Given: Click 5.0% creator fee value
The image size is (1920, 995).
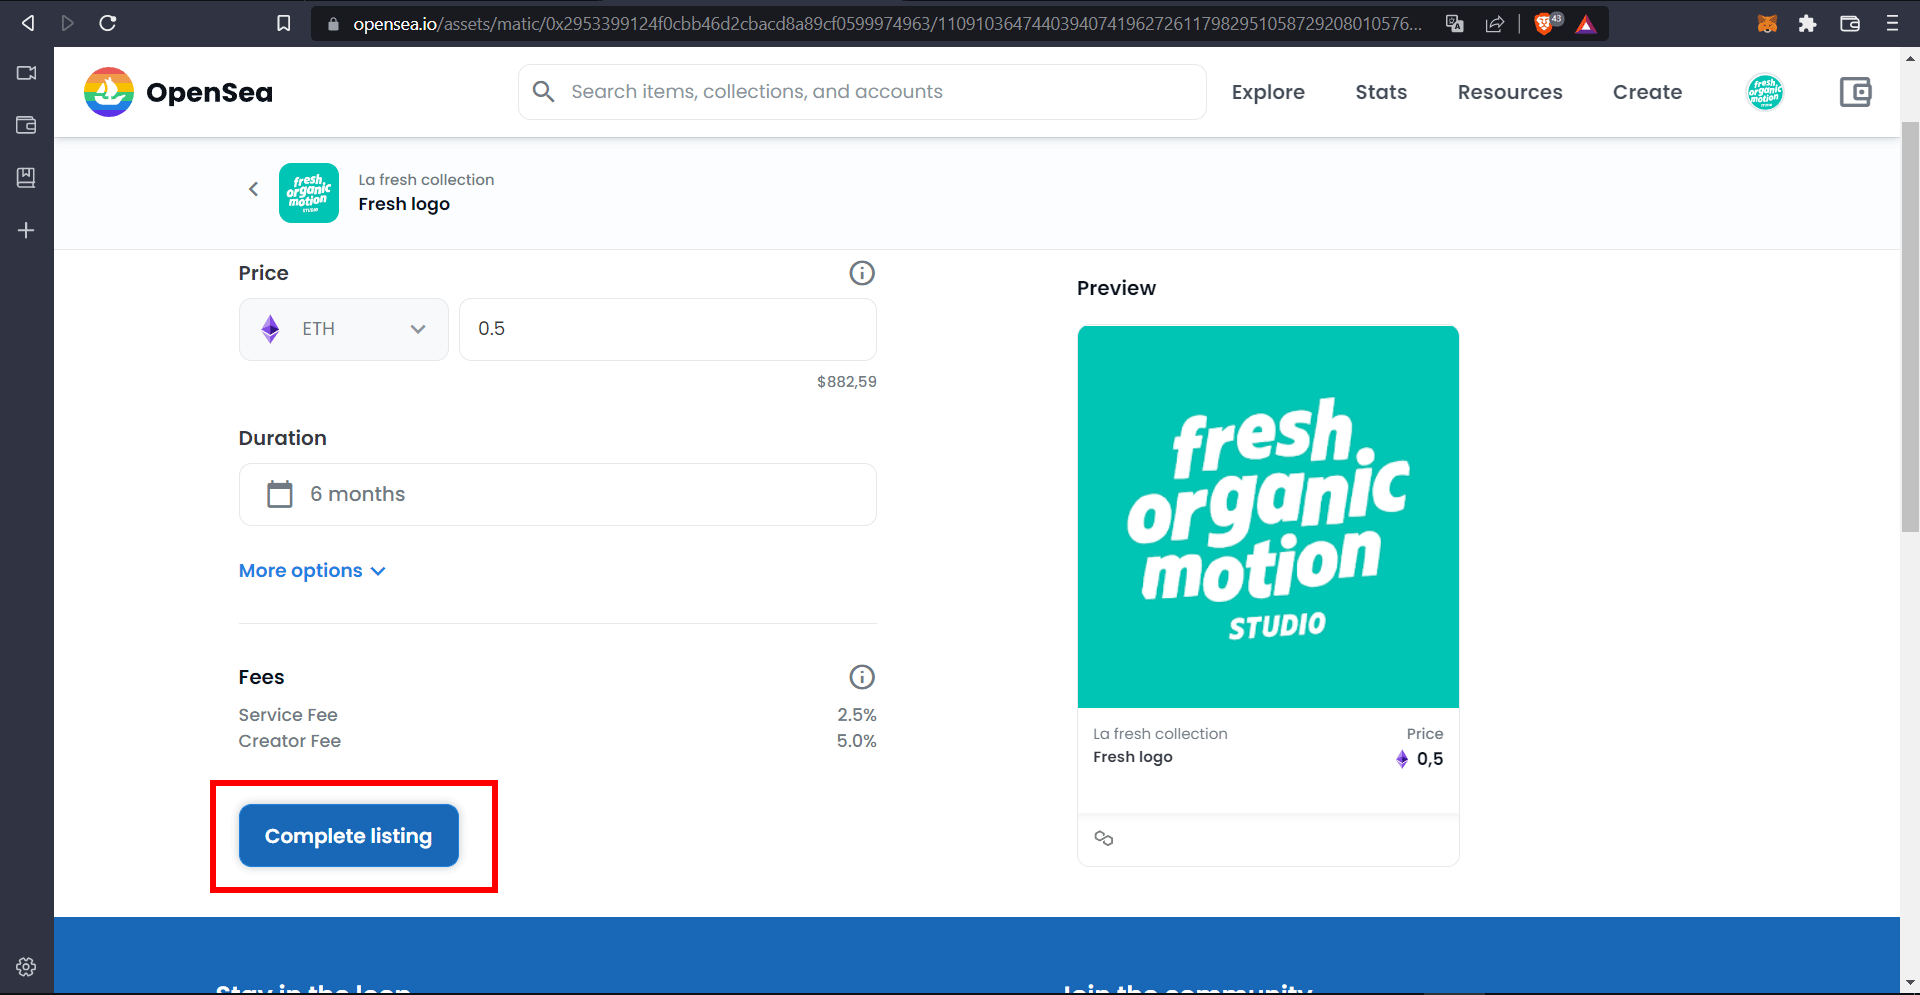Looking at the screenshot, I should click(857, 741).
